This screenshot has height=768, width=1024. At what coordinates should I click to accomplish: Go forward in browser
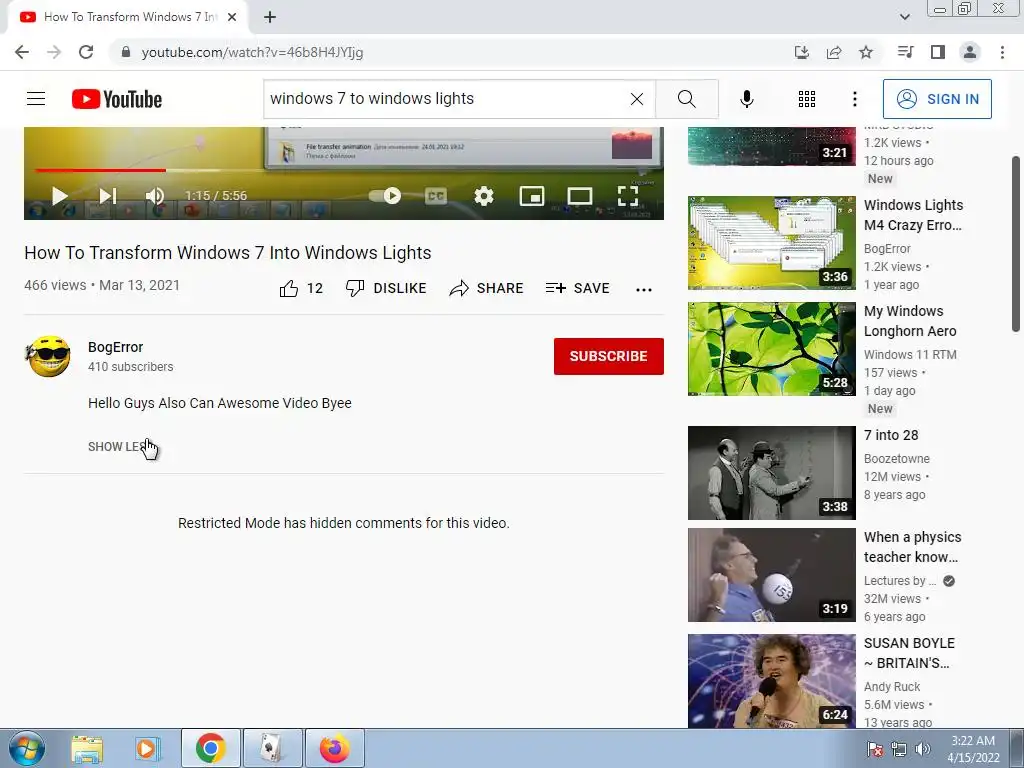point(54,52)
